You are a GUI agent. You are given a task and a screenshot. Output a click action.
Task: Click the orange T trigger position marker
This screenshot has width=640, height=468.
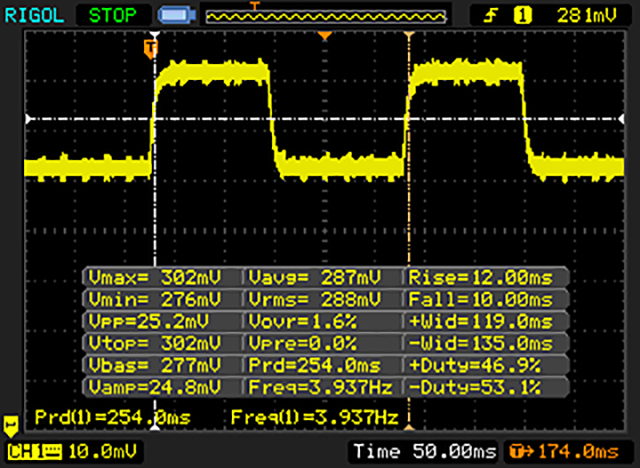[x=151, y=47]
